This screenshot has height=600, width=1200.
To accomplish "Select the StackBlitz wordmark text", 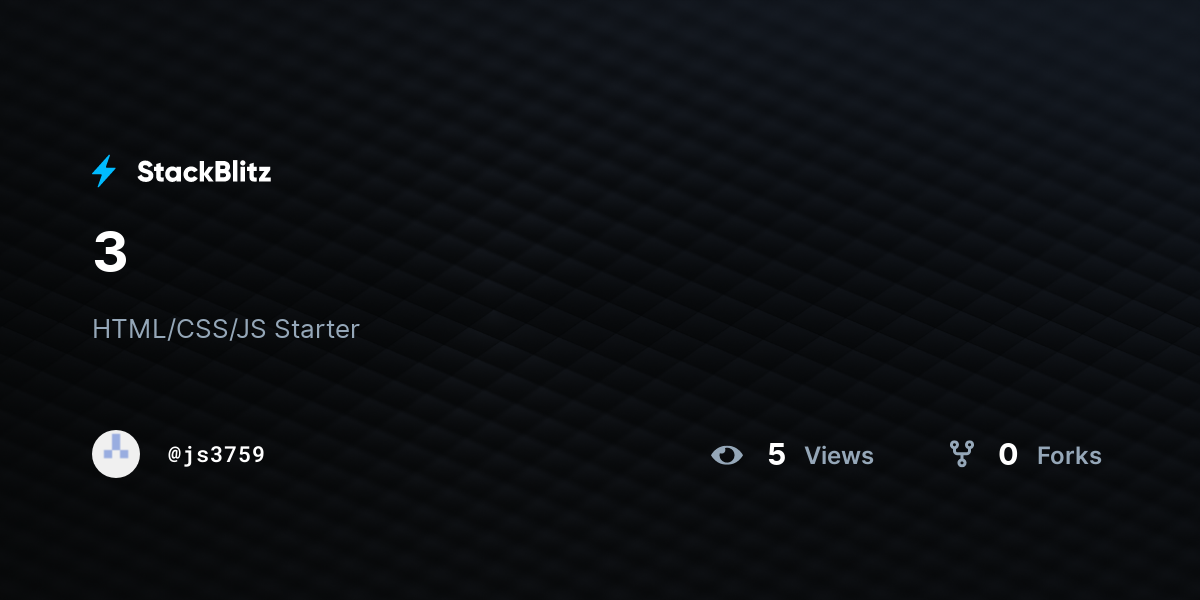I will click(x=204, y=172).
